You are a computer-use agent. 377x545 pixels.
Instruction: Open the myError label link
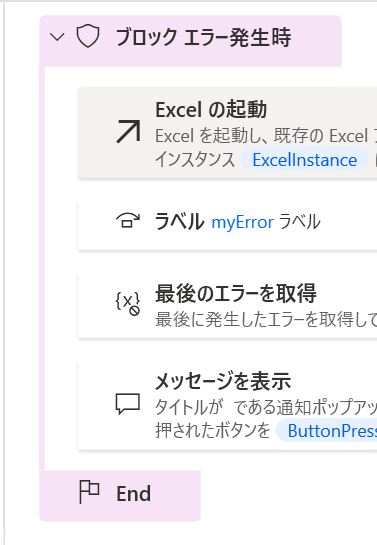tap(243, 222)
